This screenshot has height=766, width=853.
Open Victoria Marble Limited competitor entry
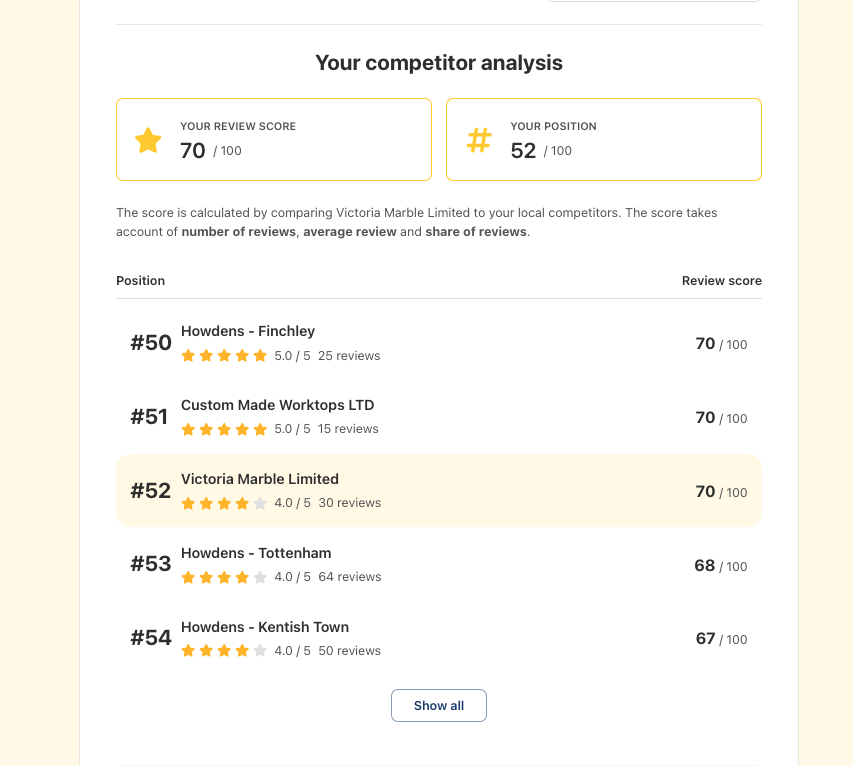[260, 479]
